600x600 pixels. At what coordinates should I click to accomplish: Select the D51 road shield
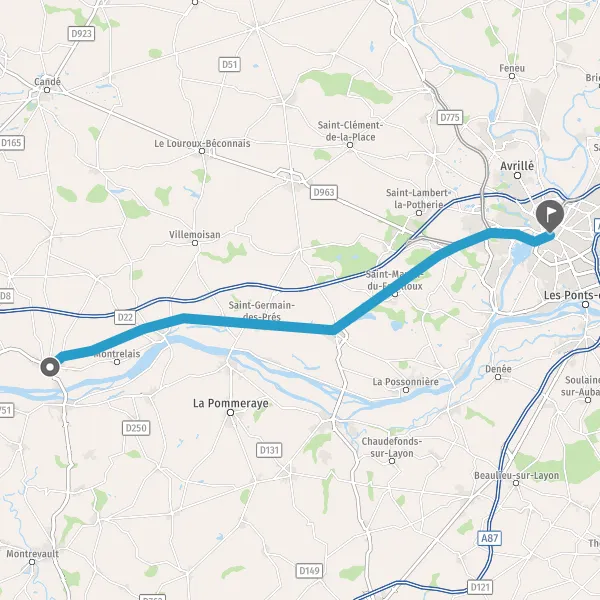[x=230, y=64]
